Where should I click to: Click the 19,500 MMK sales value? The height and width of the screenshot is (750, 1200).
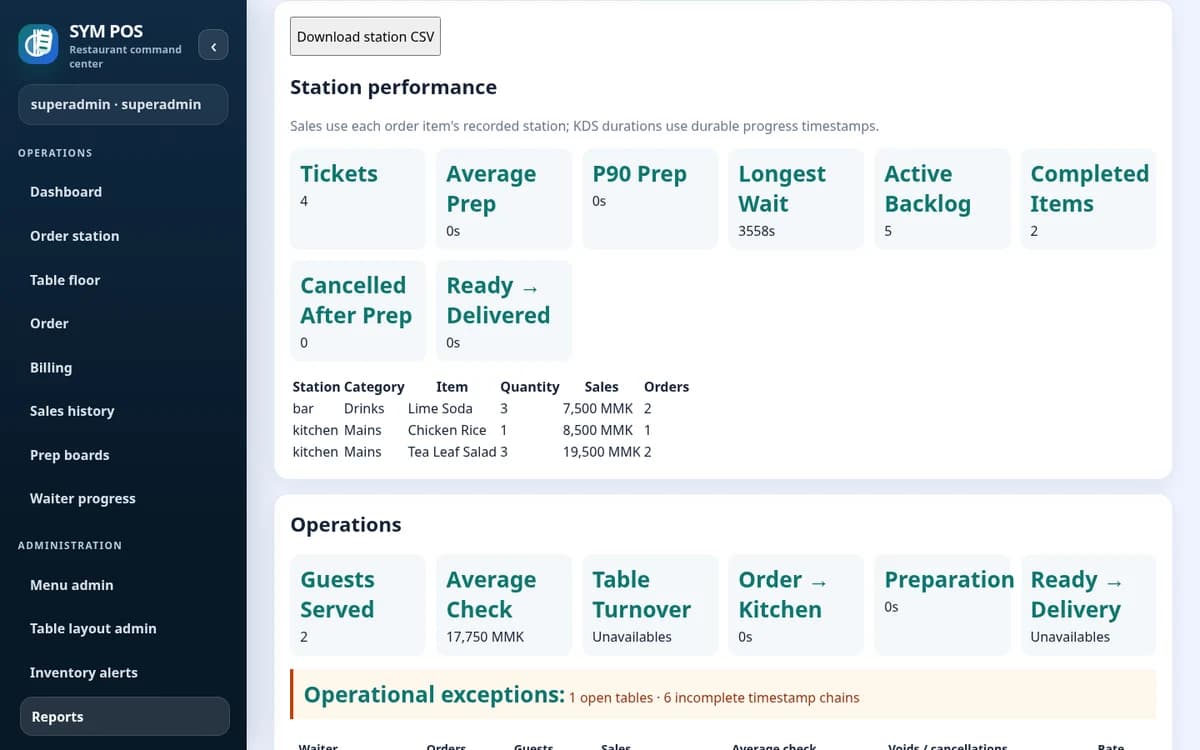[602, 452]
